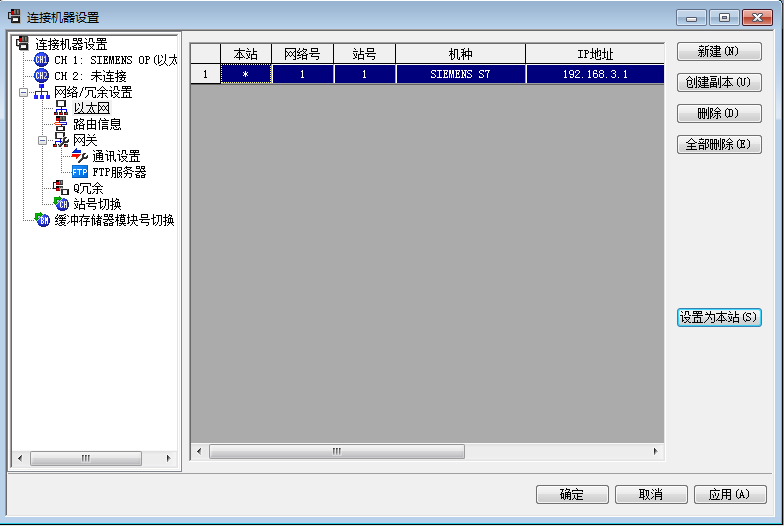The width and height of the screenshot is (784, 526).
Task: Apply changes with 应用(A) button
Action: tap(730, 494)
